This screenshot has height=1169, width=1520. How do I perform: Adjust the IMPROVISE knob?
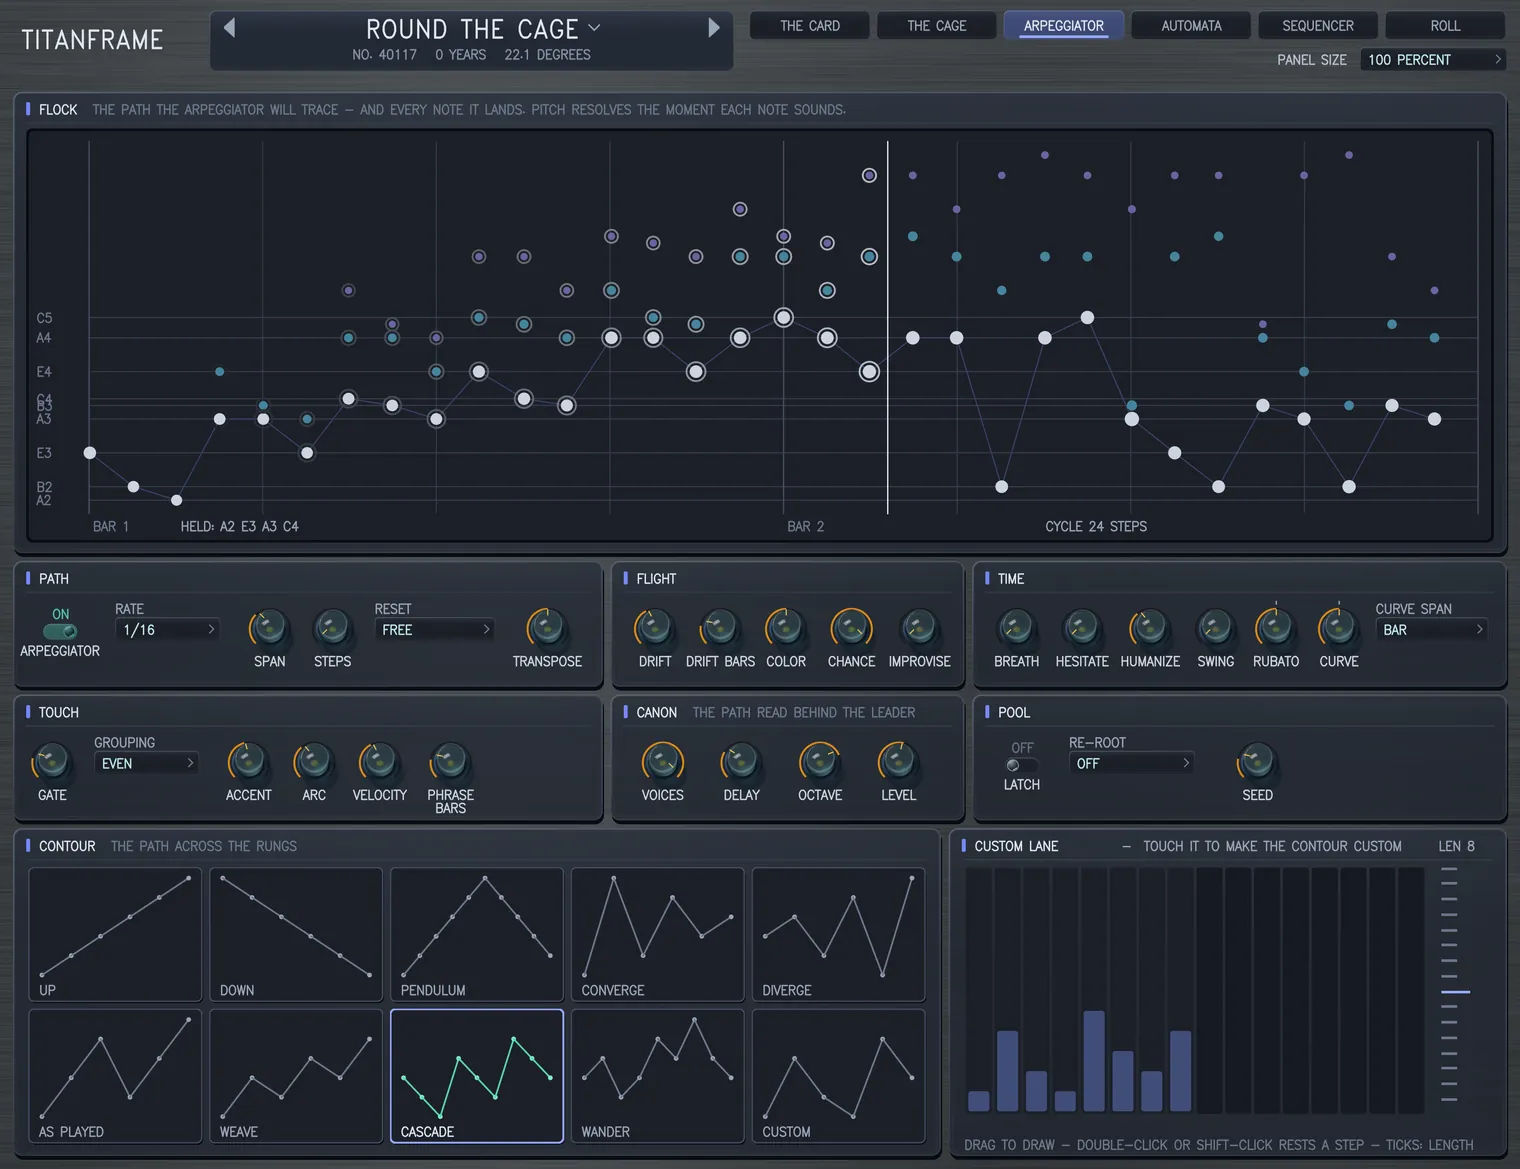point(918,628)
